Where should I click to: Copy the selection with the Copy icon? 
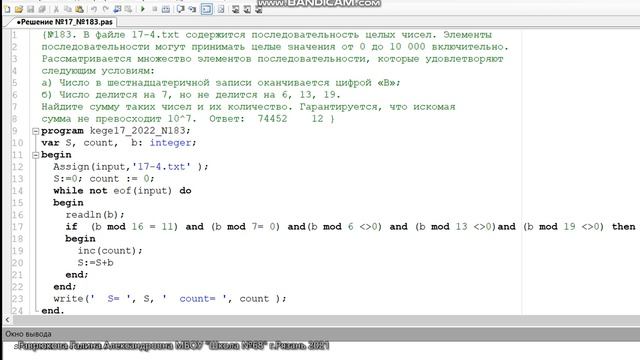click(68, 9)
